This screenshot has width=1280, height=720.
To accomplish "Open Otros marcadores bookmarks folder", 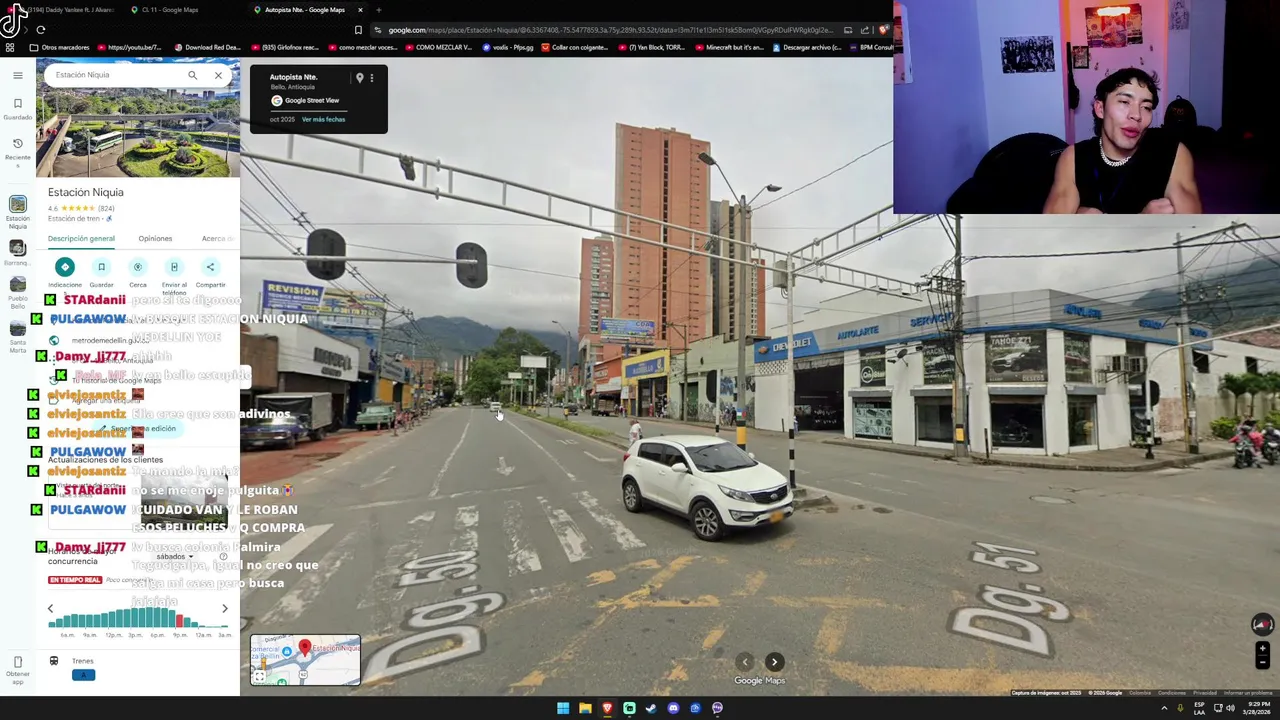I will (60, 47).
